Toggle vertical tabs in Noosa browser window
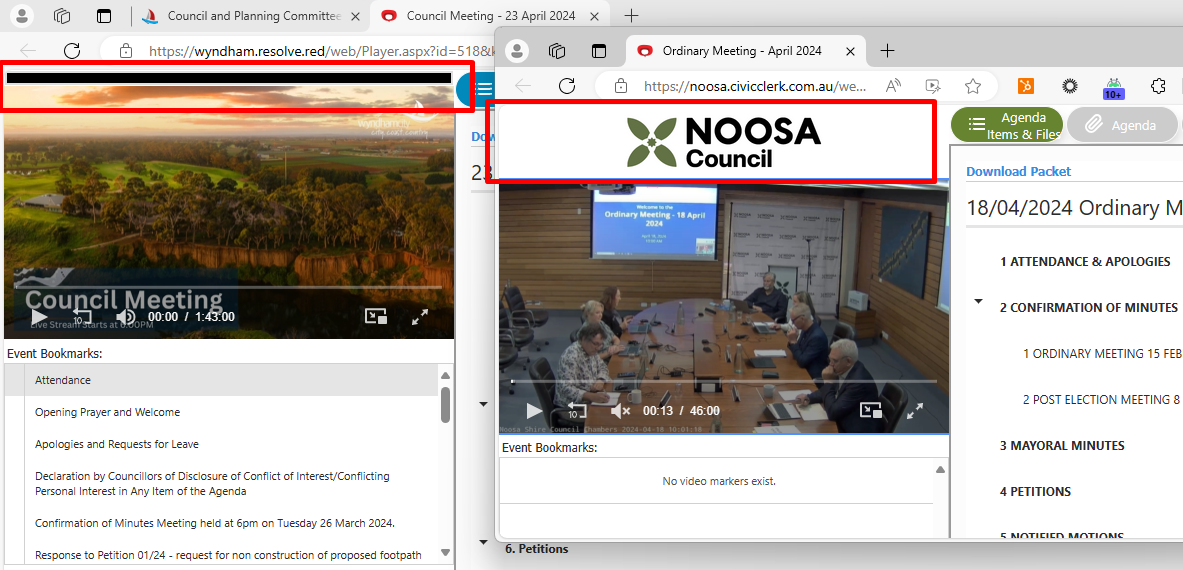The height and width of the screenshot is (570, 1183). pyautogui.click(x=598, y=51)
